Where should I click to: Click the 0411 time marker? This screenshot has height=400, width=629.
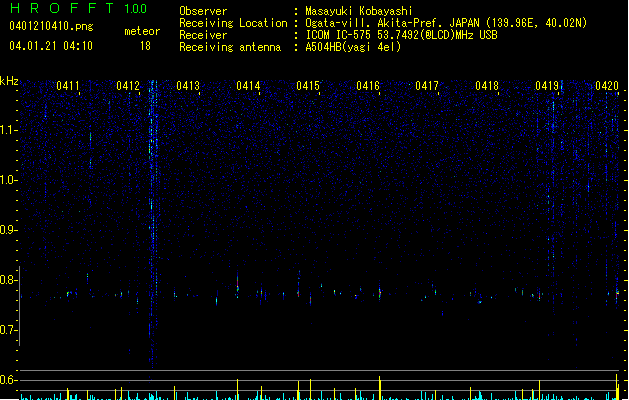pos(68,86)
